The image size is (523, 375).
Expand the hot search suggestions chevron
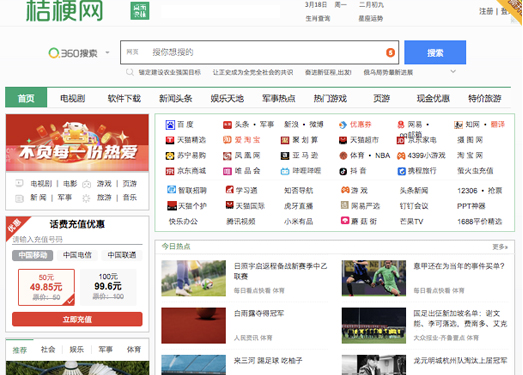point(453,71)
